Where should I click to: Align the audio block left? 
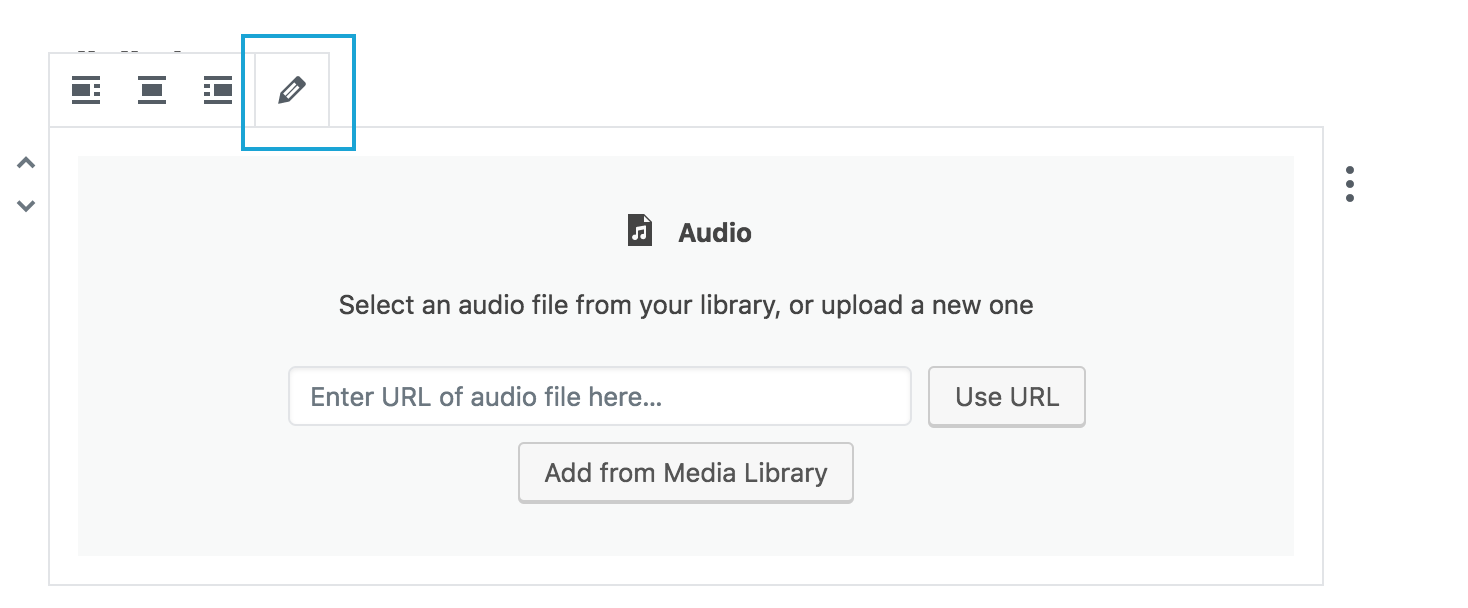(x=86, y=91)
